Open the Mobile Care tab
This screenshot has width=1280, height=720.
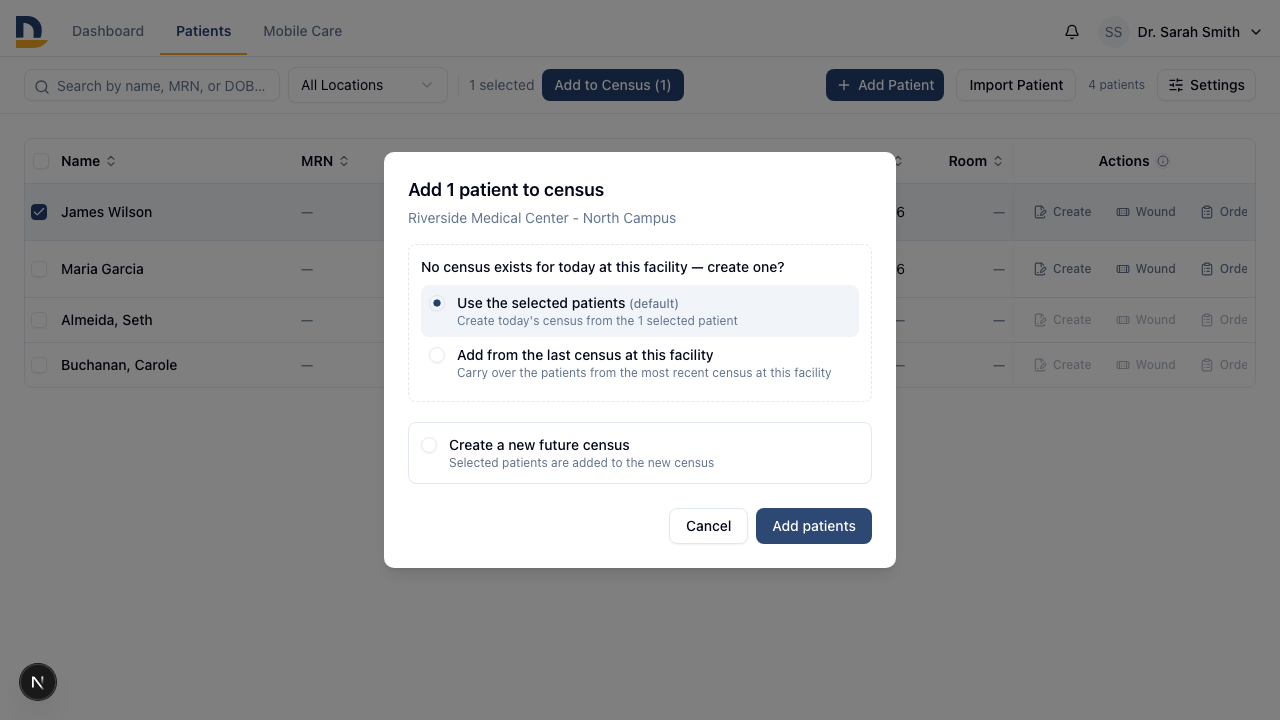[302, 31]
